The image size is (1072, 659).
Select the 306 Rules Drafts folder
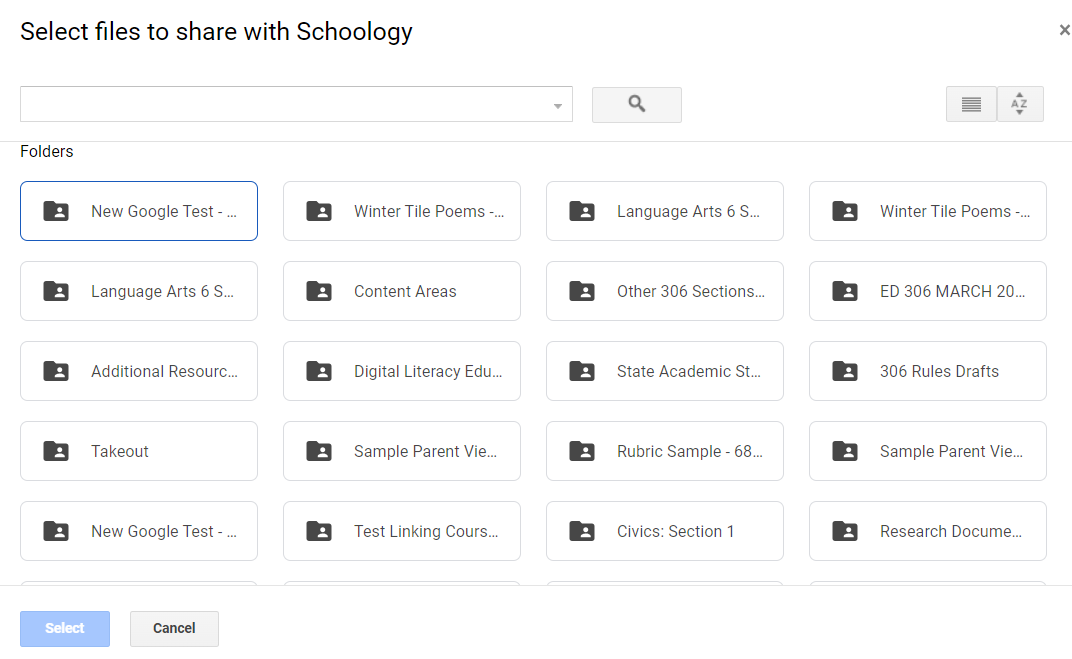tap(928, 371)
